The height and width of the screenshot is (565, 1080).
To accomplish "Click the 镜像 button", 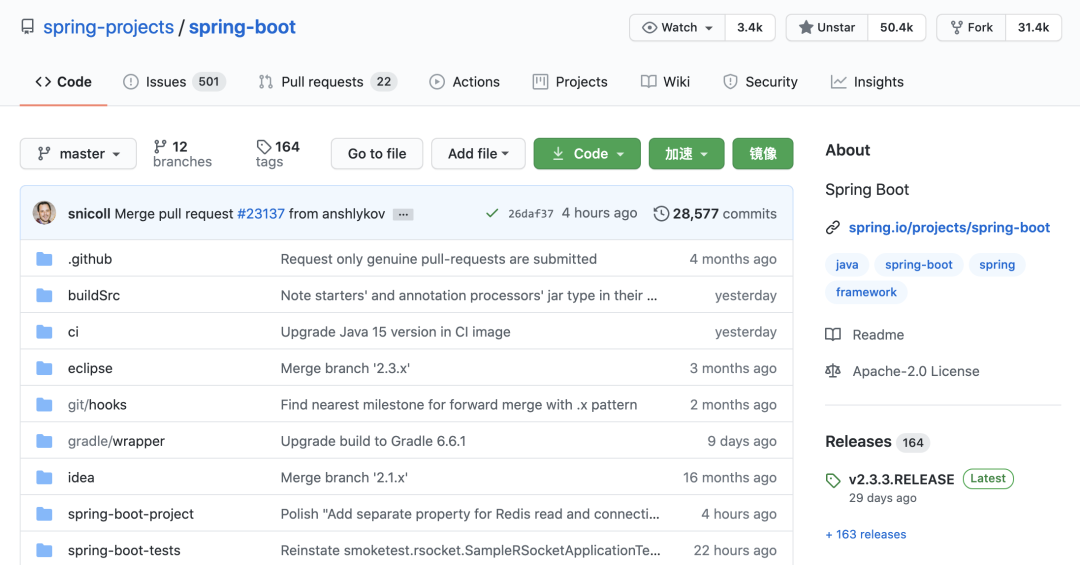I will click(762, 154).
